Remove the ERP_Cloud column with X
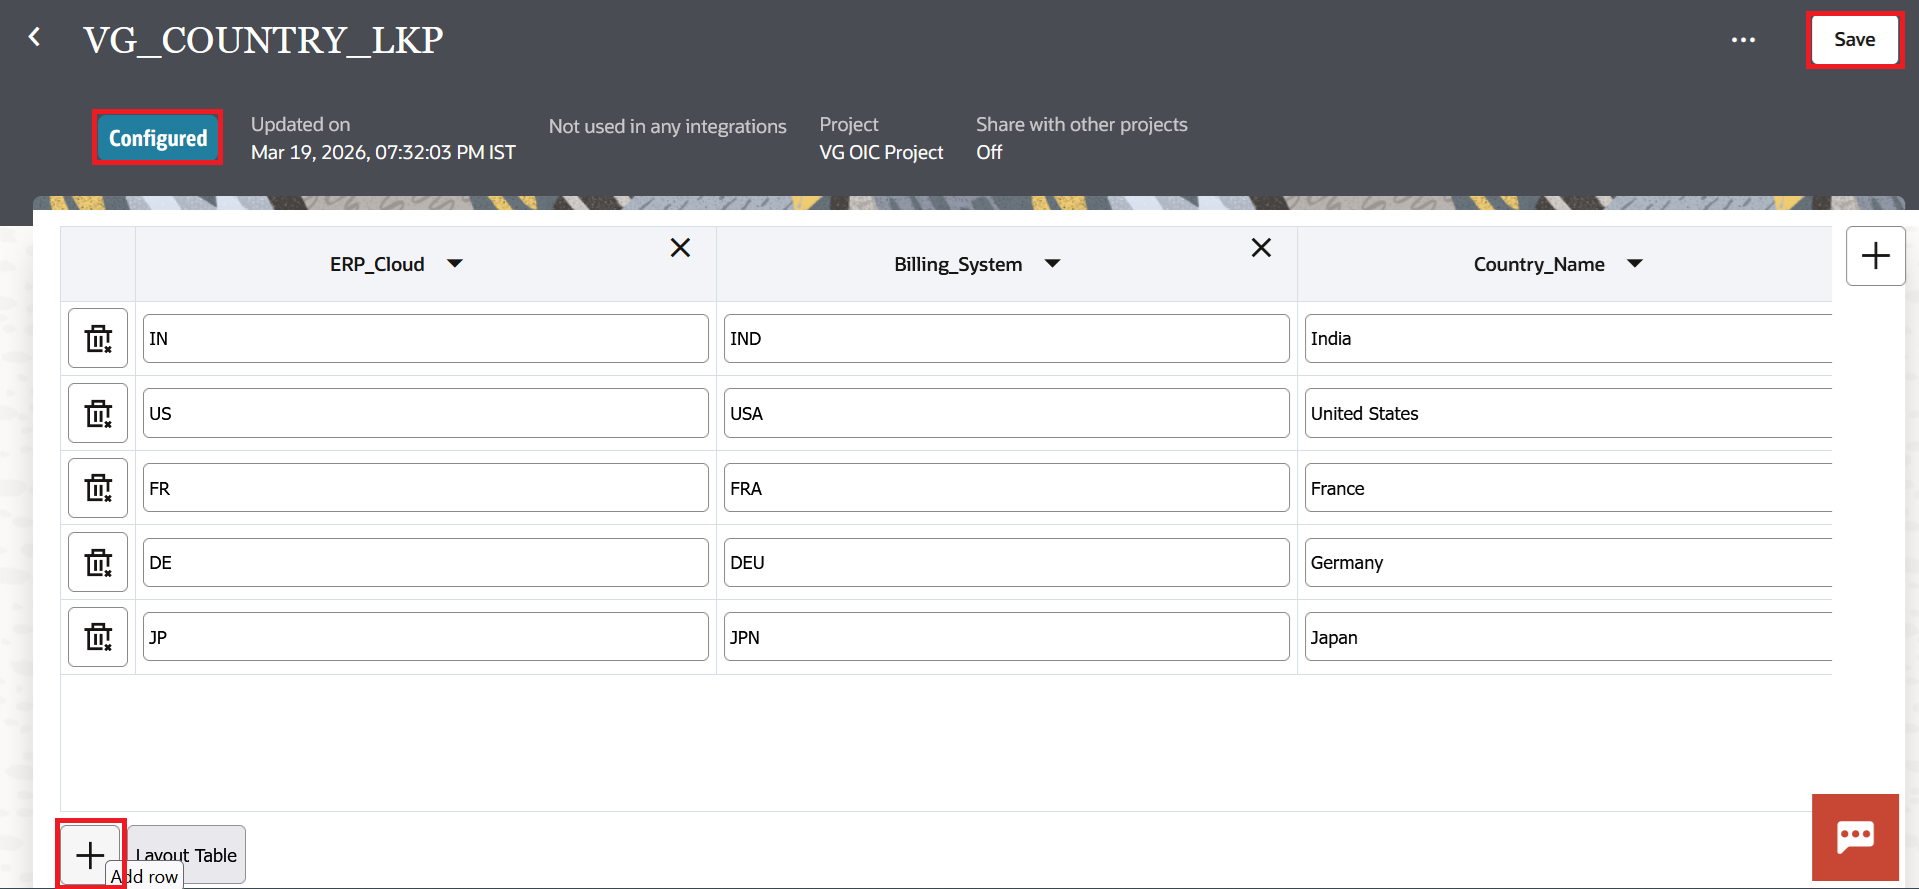Image resolution: width=1919 pixels, height=889 pixels. [680, 248]
